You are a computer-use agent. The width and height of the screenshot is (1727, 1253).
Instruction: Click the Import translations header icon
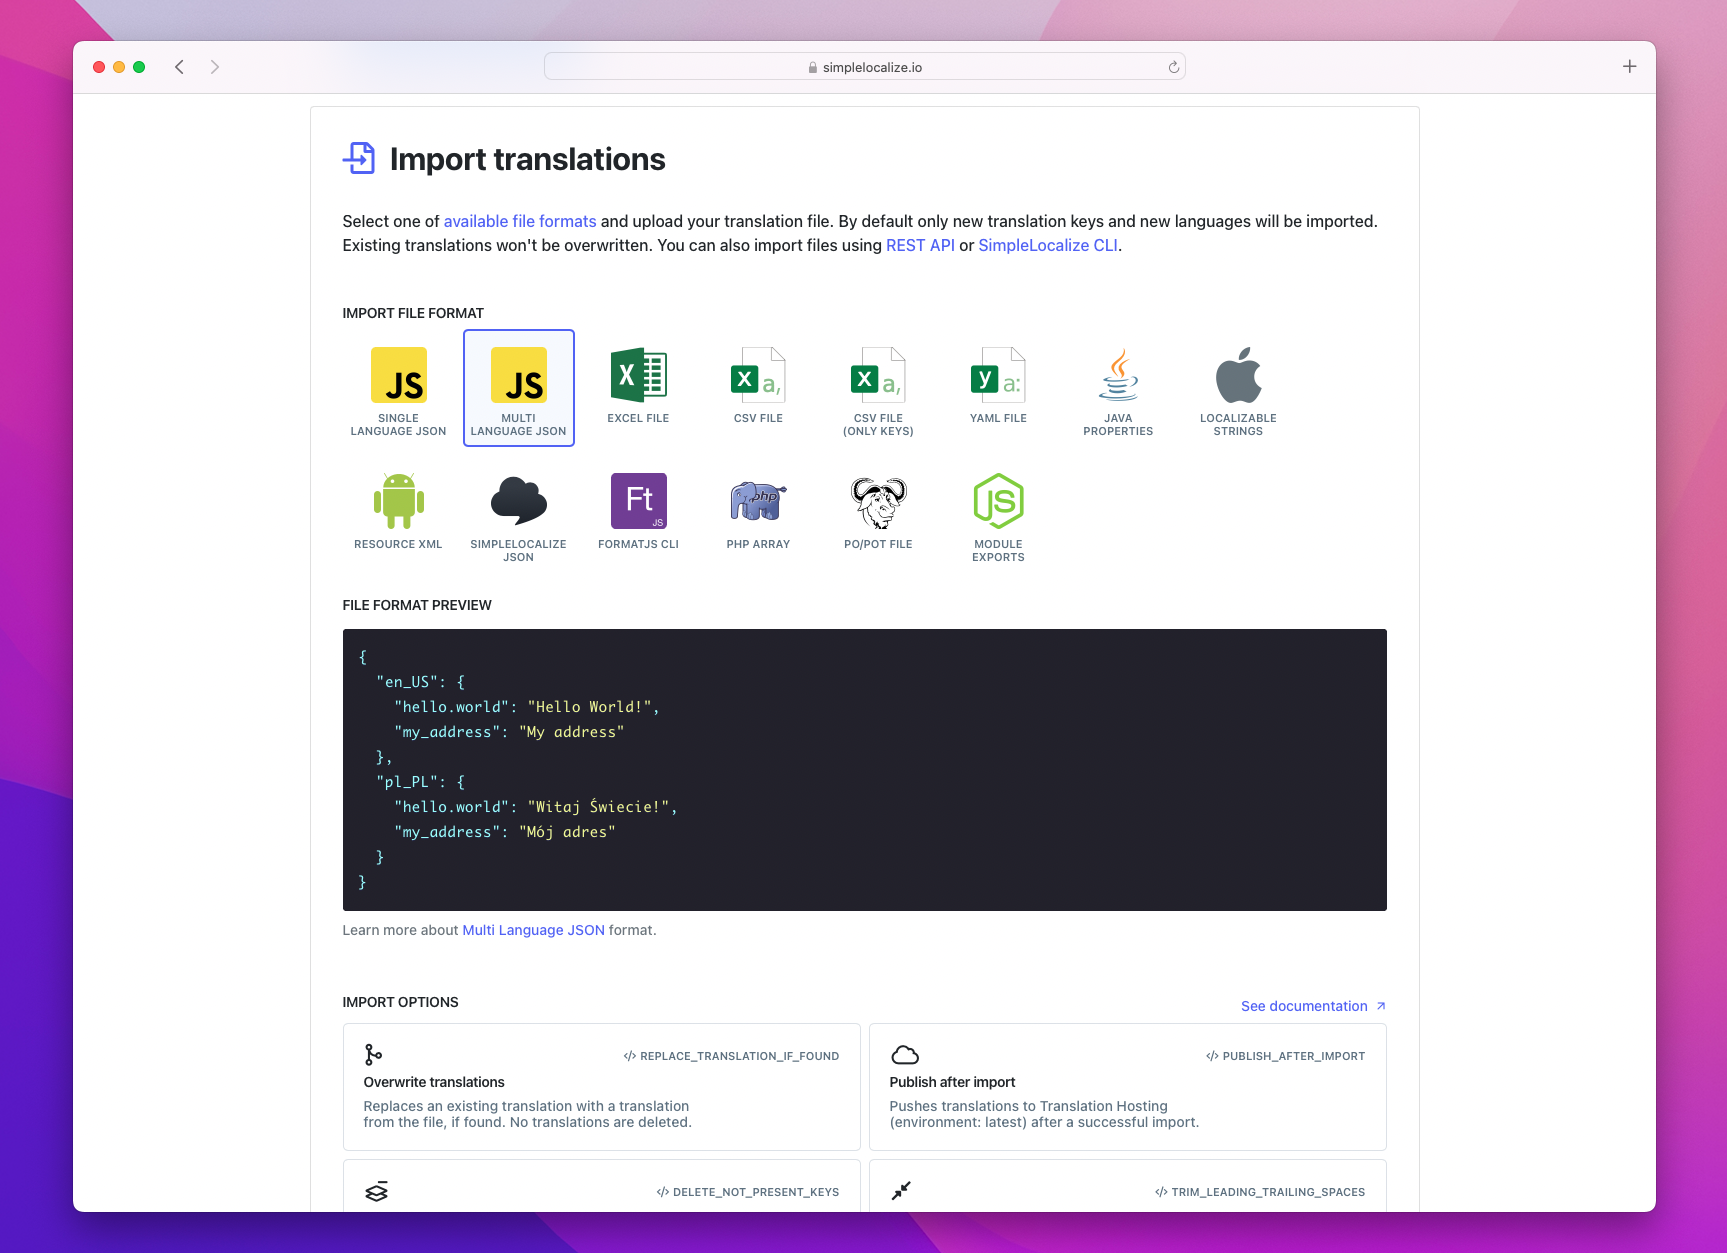point(359,158)
